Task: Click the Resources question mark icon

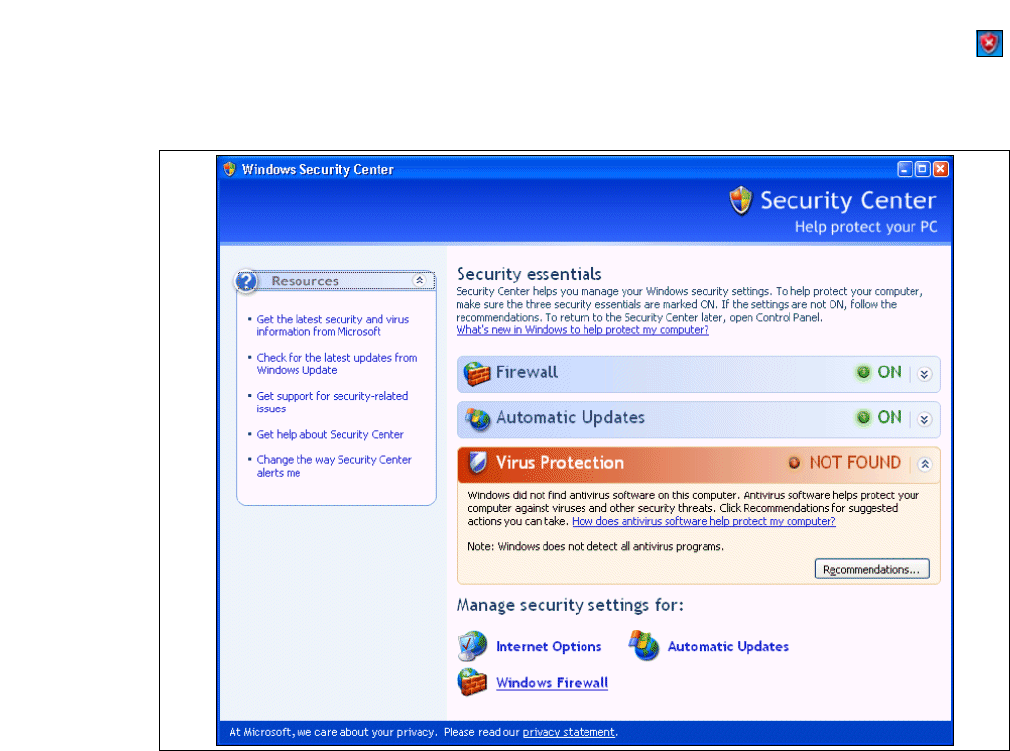Action: [x=246, y=281]
